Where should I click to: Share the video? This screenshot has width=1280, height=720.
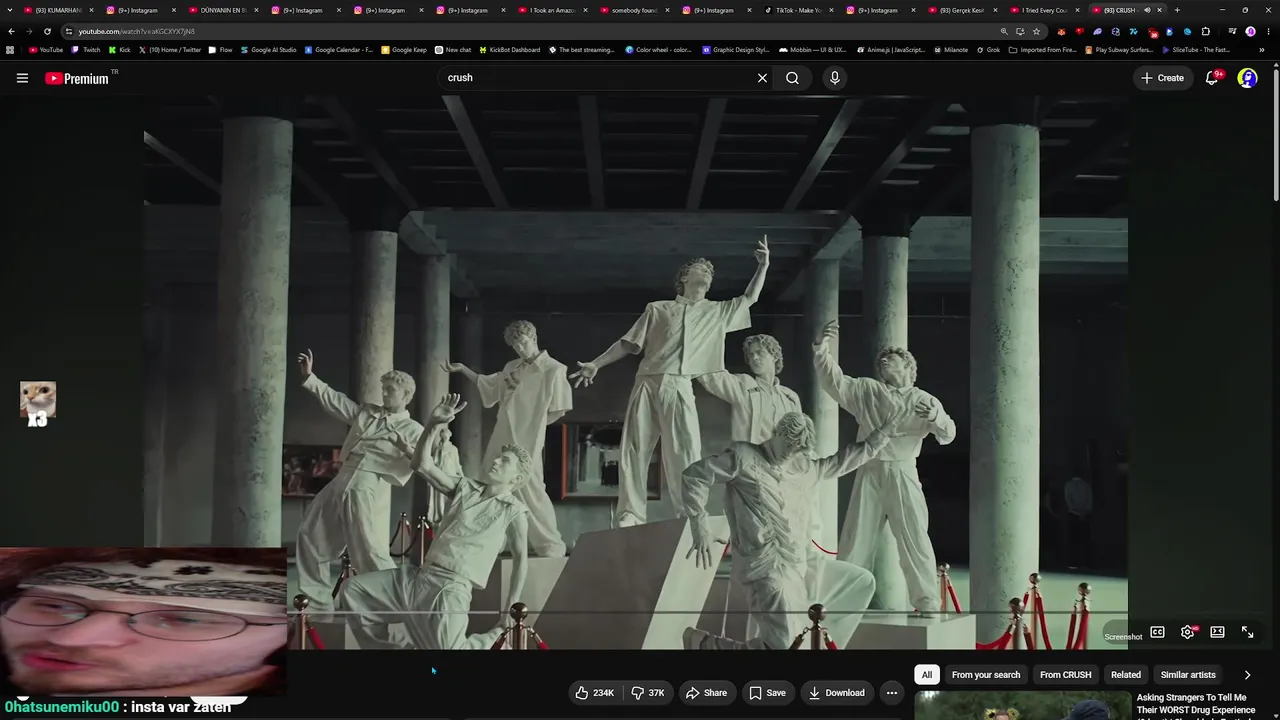pos(706,693)
